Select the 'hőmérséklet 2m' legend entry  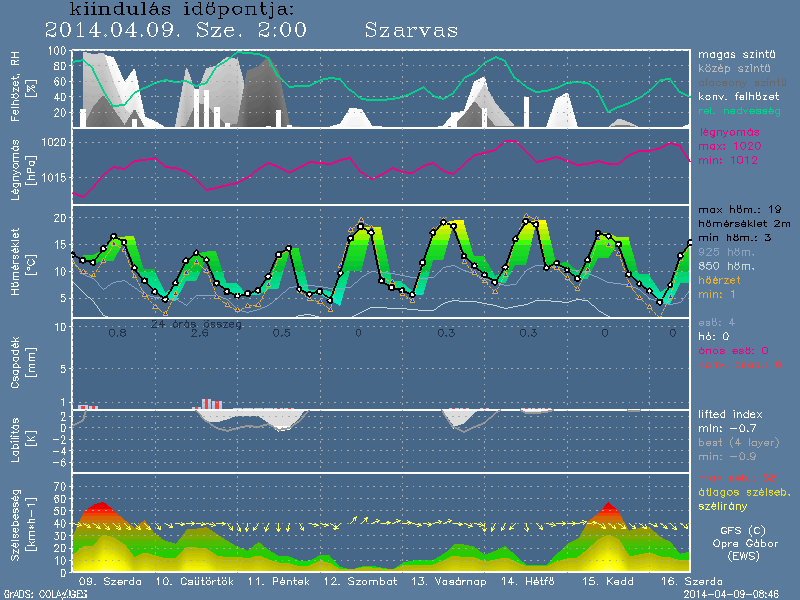tap(742, 225)
